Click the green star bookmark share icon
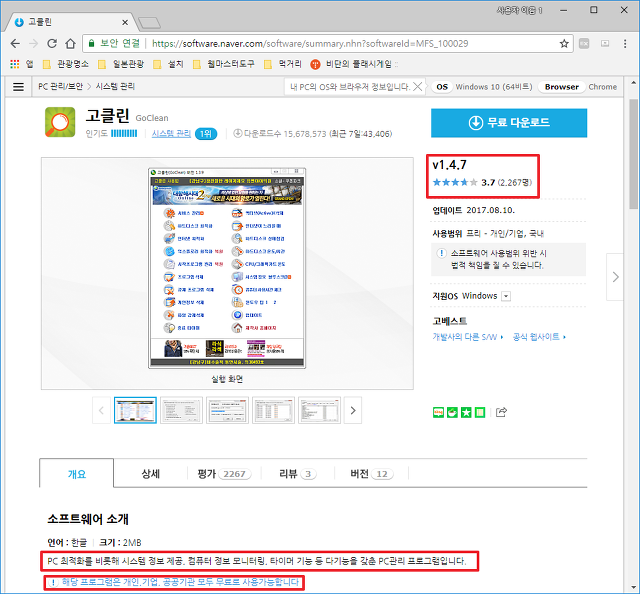The image size is (640, 594). (466, 412)
